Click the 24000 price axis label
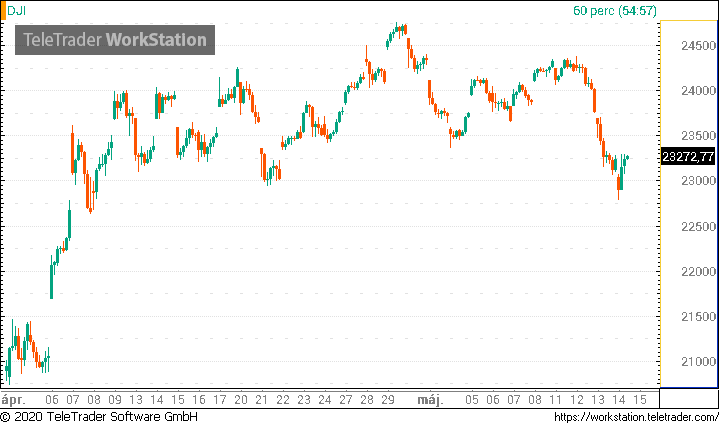Viewport: 719px width, 426px height. pyautogui.click(x=698, y=91)
